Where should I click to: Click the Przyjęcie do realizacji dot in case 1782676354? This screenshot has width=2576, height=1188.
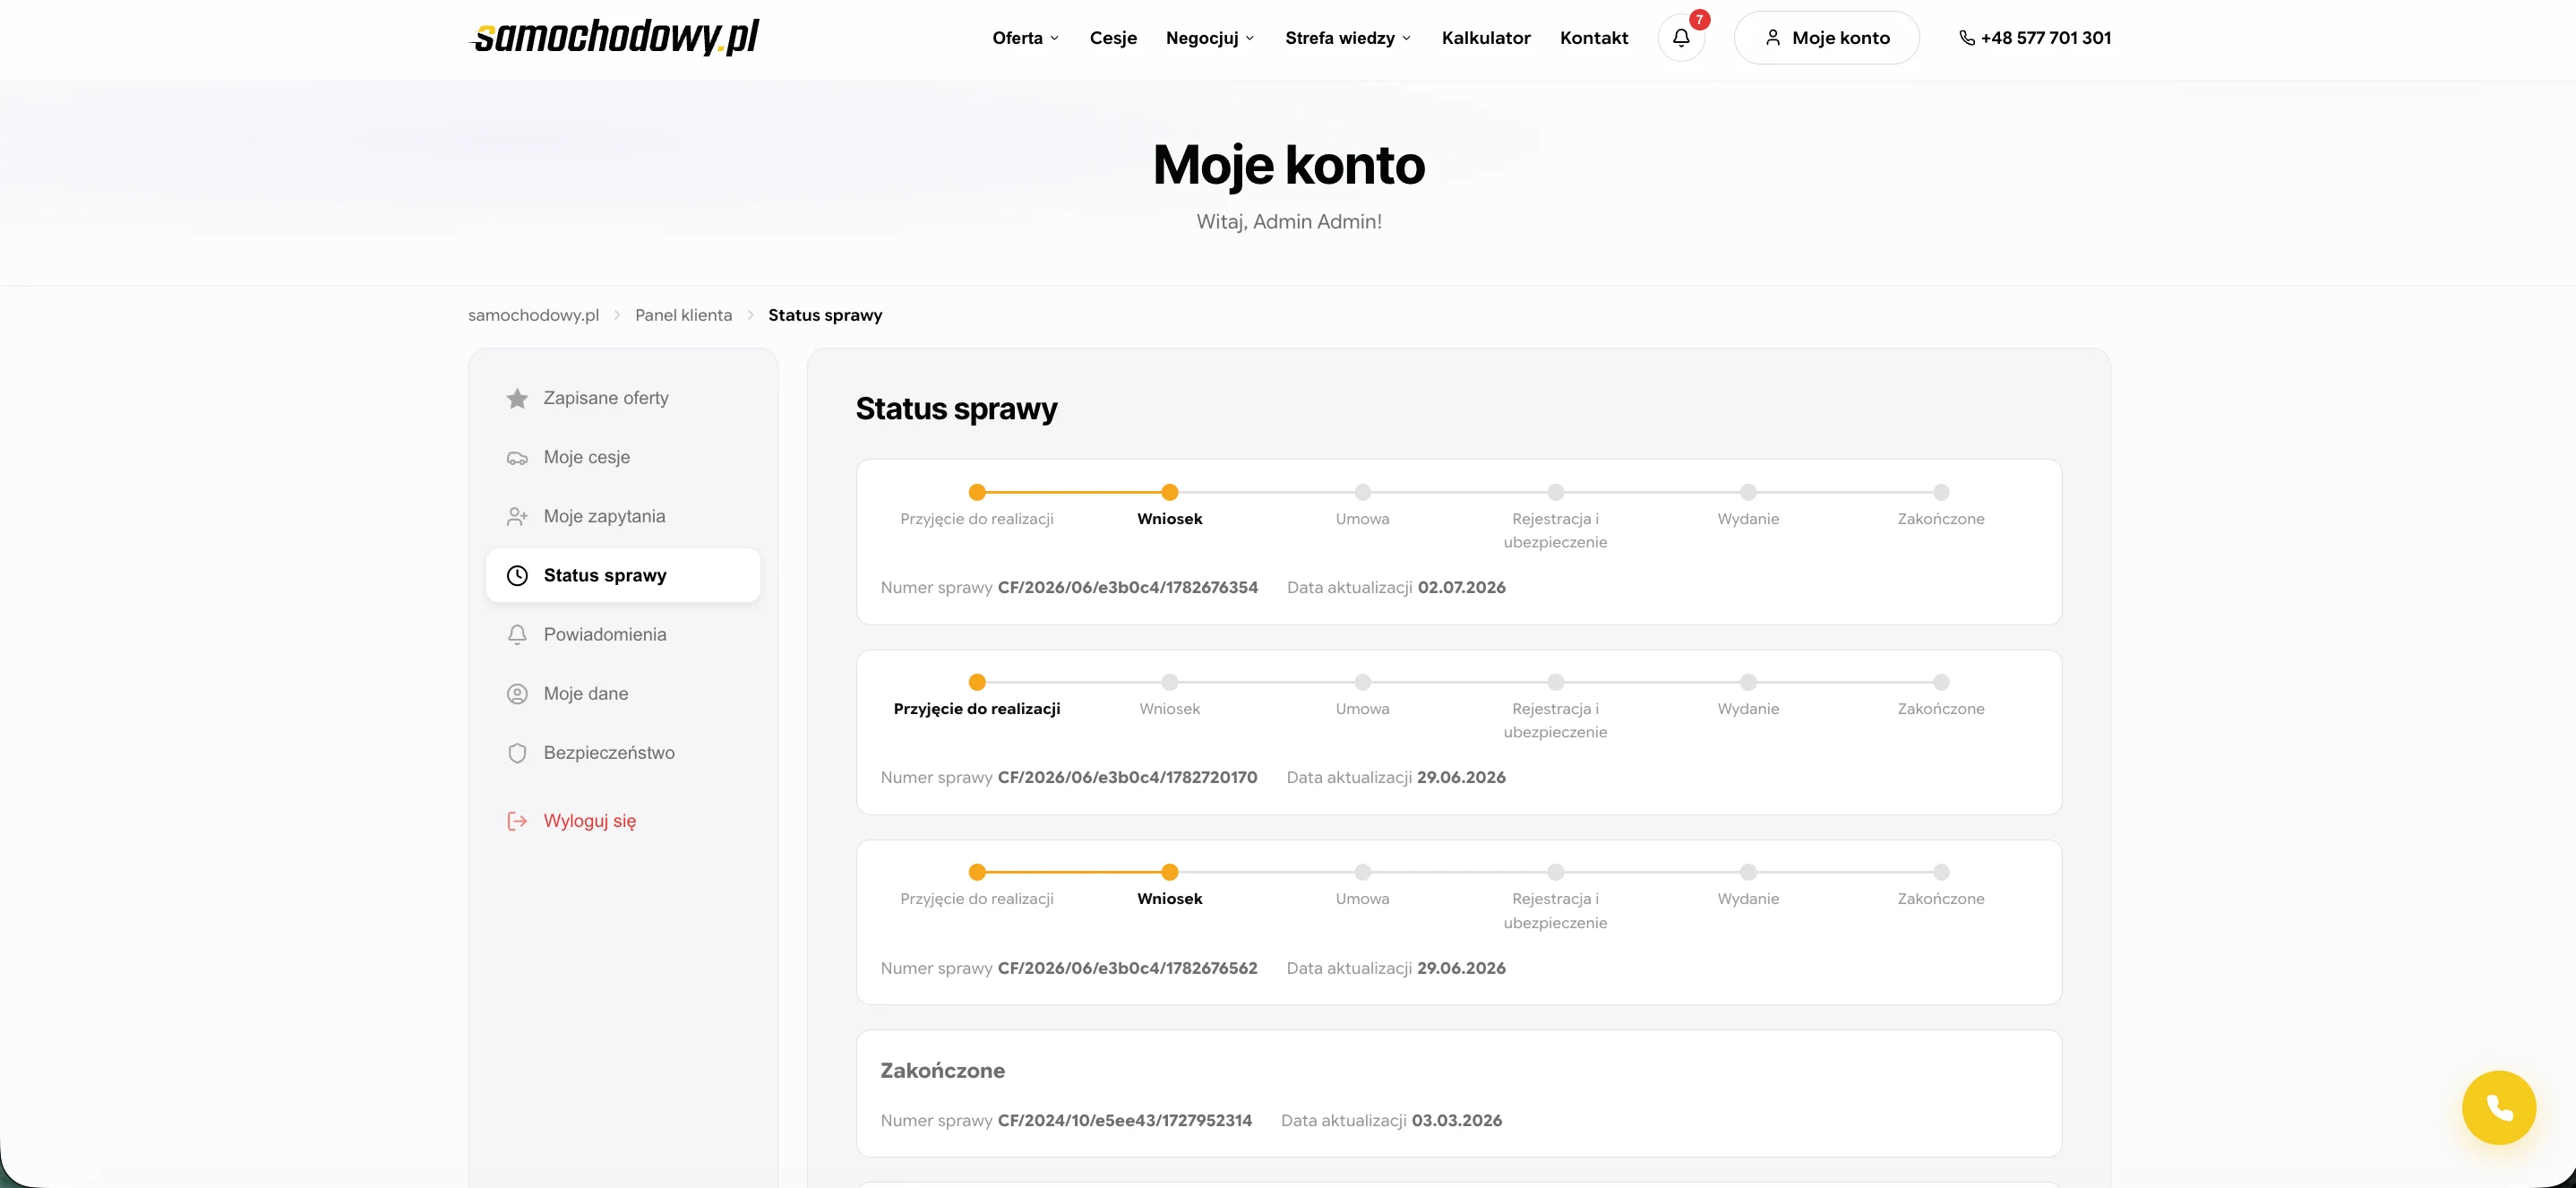click(x=977, y=492)
